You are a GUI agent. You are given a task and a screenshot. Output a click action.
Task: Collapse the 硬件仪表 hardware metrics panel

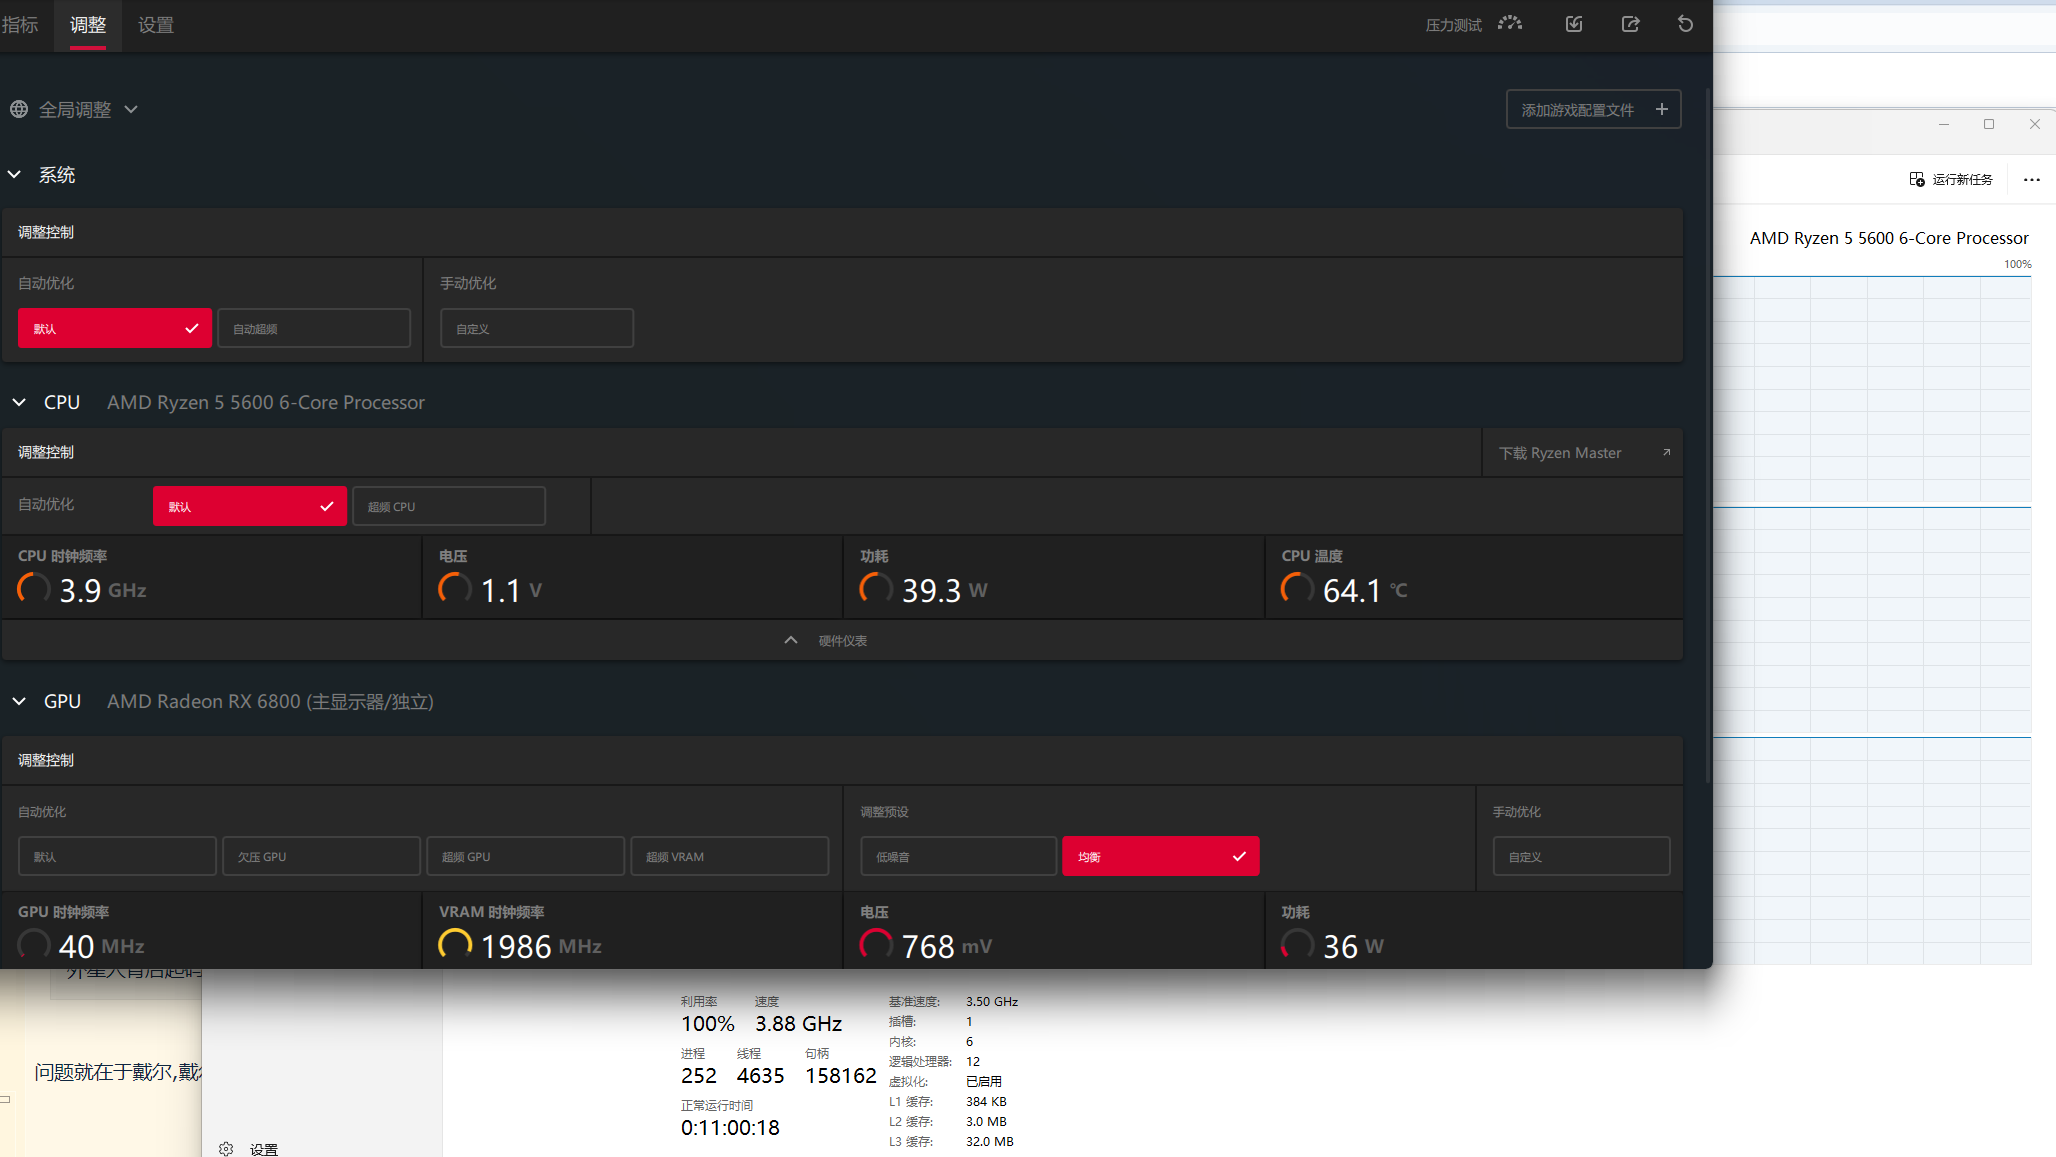[791, 640]
